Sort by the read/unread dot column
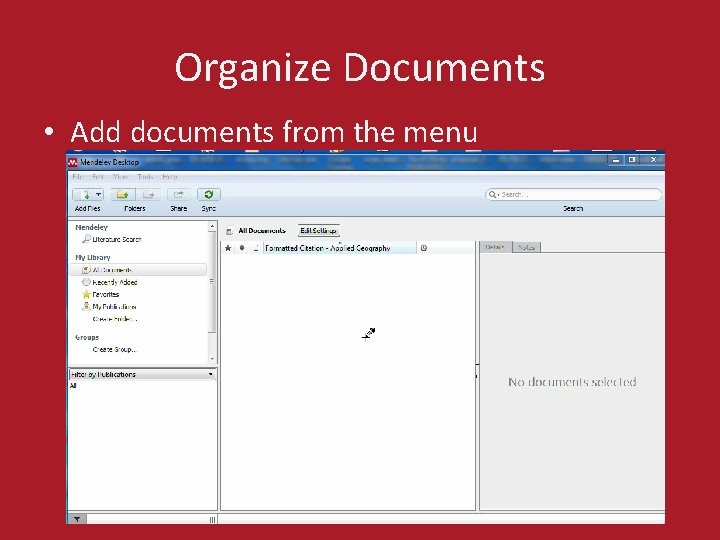This screenshot has width=720, height=540. click(242, 248)
